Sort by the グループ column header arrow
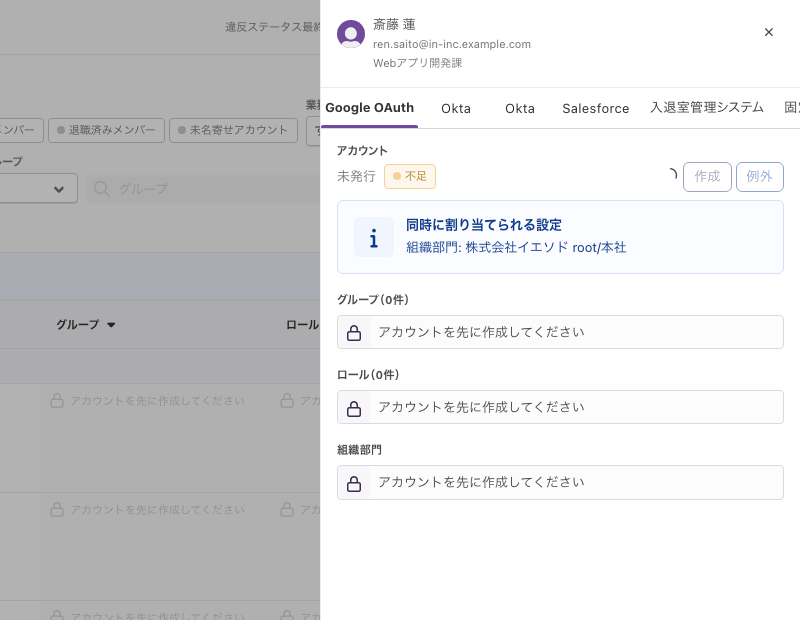The image size is (800, 620). [111, 325]
